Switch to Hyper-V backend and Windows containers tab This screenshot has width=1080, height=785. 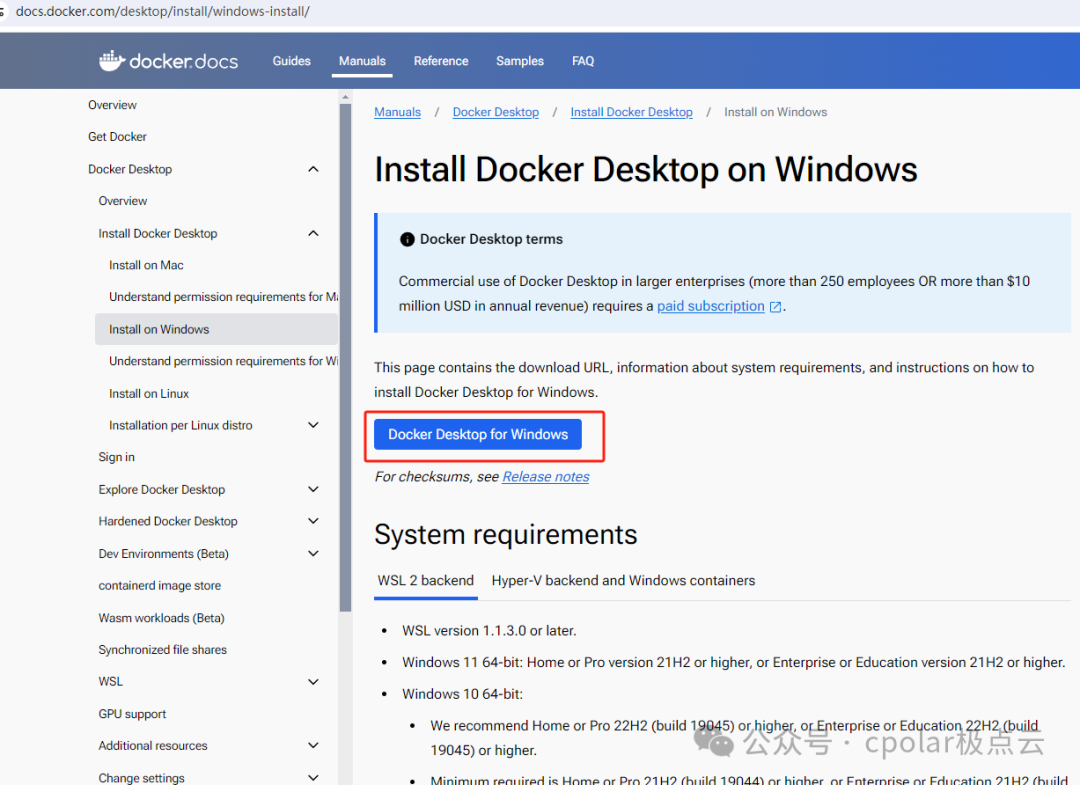click(x=623, y=580)
